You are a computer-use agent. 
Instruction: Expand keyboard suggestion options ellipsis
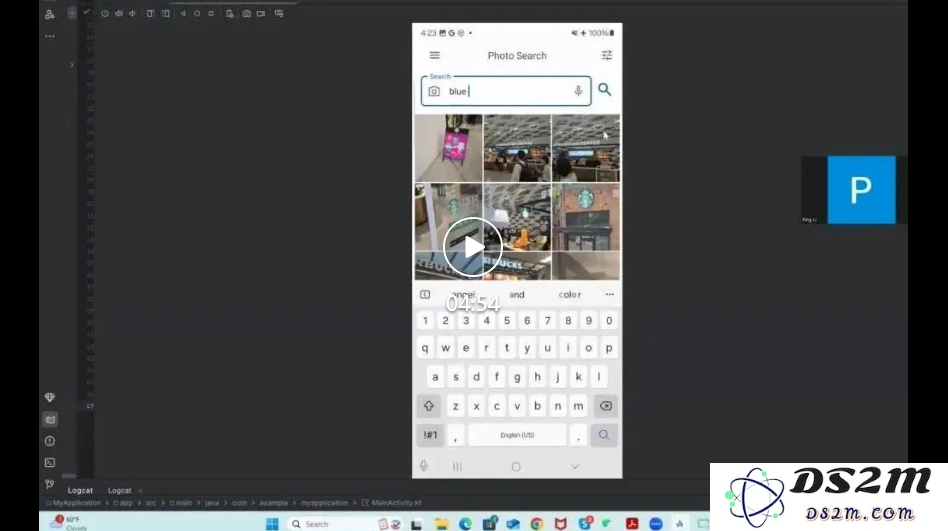tap(609, 295)
